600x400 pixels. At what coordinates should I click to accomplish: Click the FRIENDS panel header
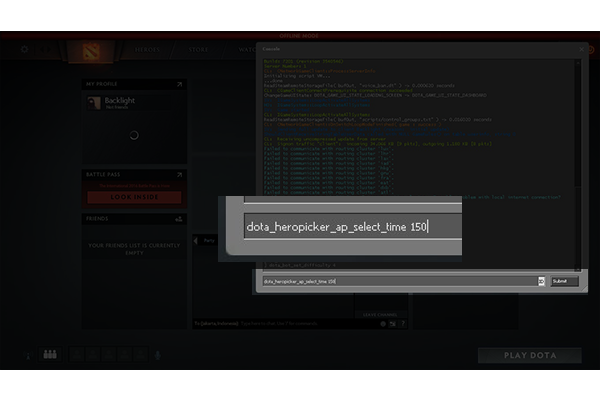tap(97, 219)
